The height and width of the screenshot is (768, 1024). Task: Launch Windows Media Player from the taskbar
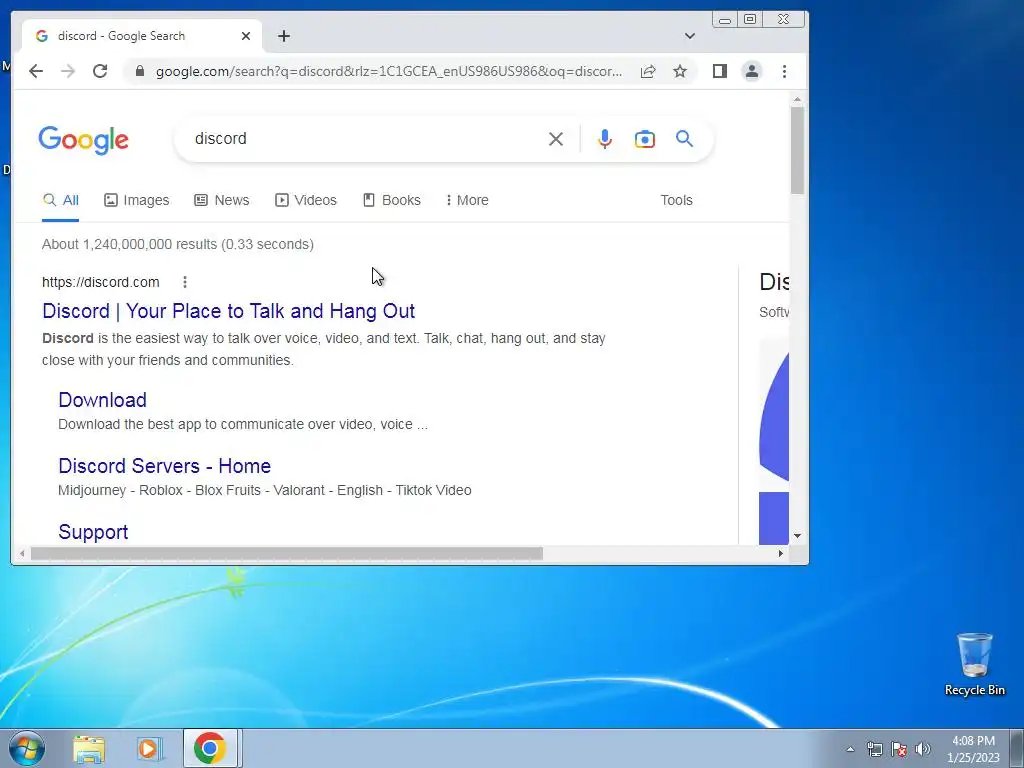coord(149,748)
